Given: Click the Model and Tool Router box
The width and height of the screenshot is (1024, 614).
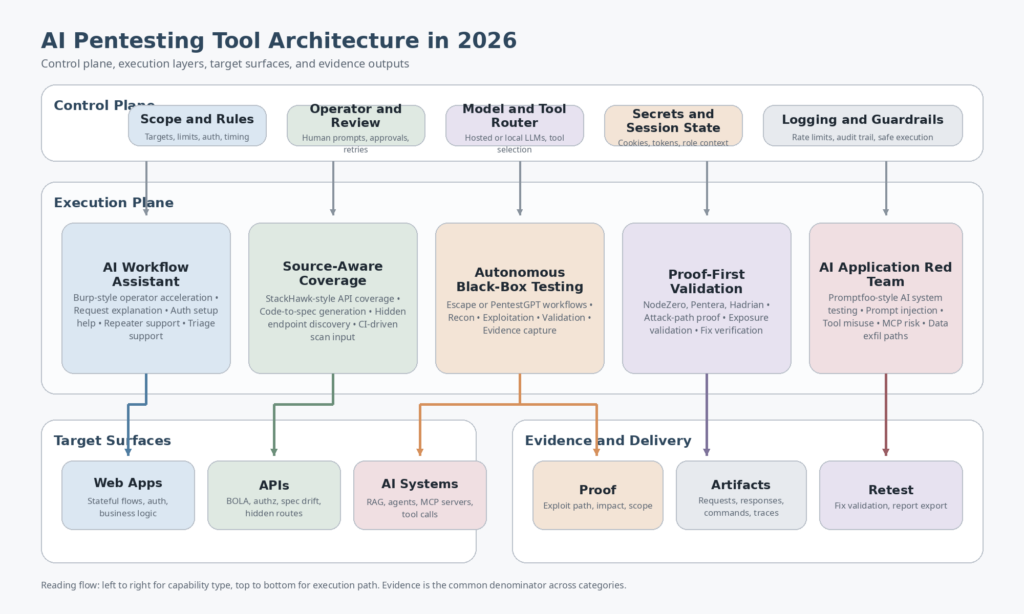Looking at the screenshot, I should (514, 126).
